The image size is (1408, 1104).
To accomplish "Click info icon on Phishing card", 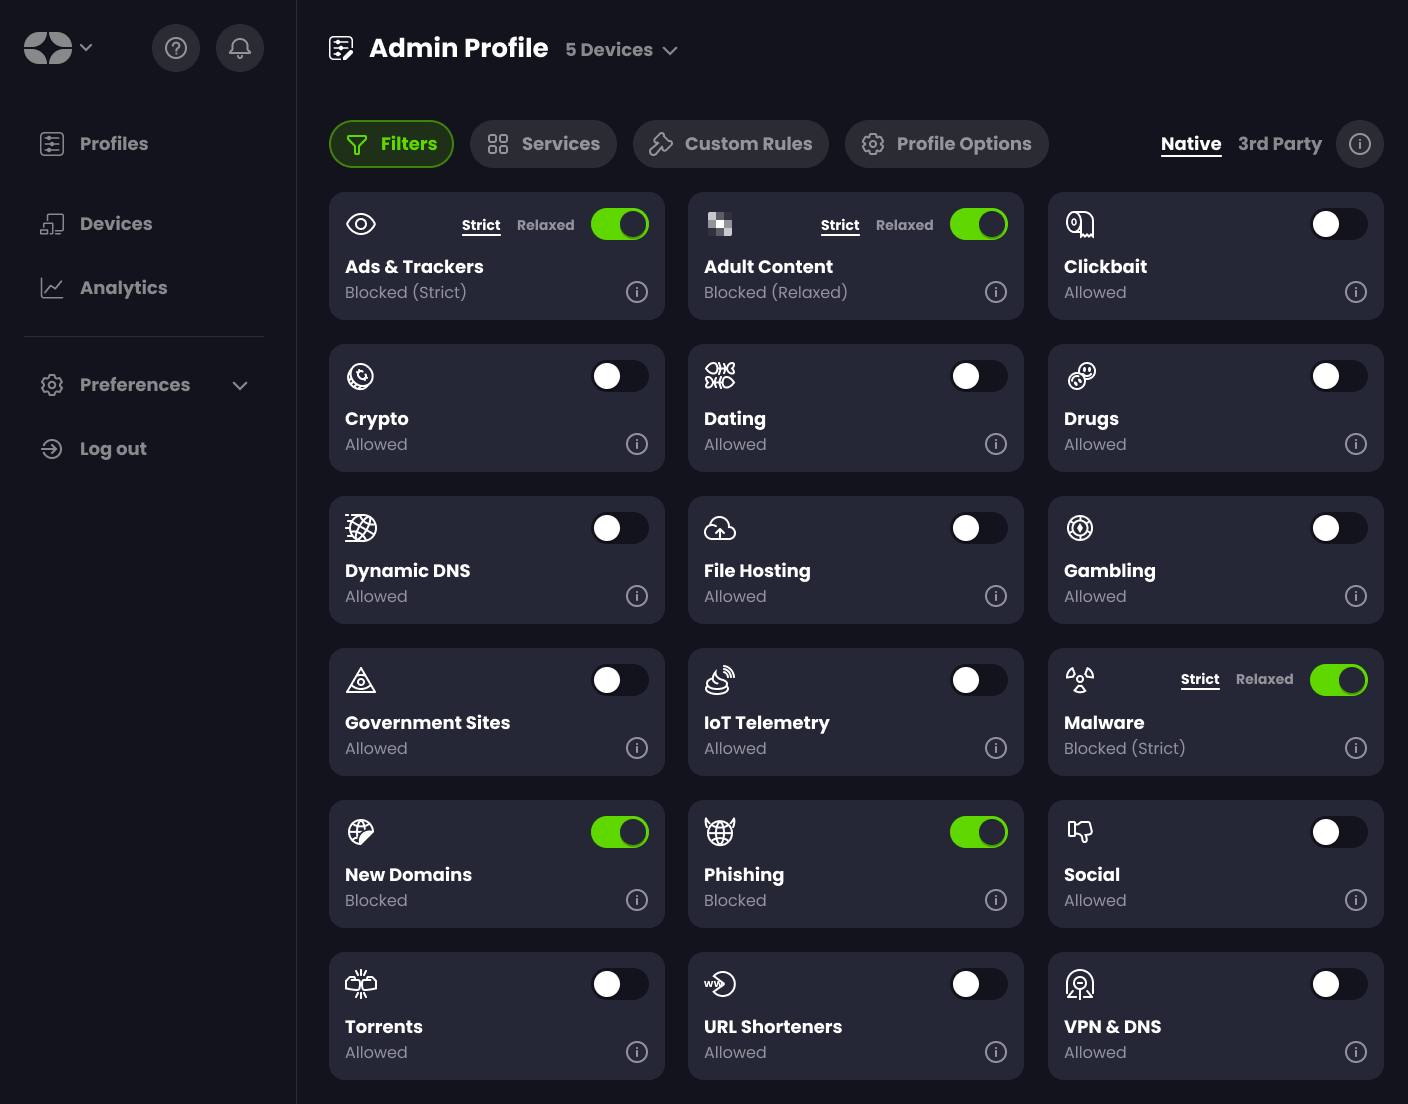I will (996, 900).
